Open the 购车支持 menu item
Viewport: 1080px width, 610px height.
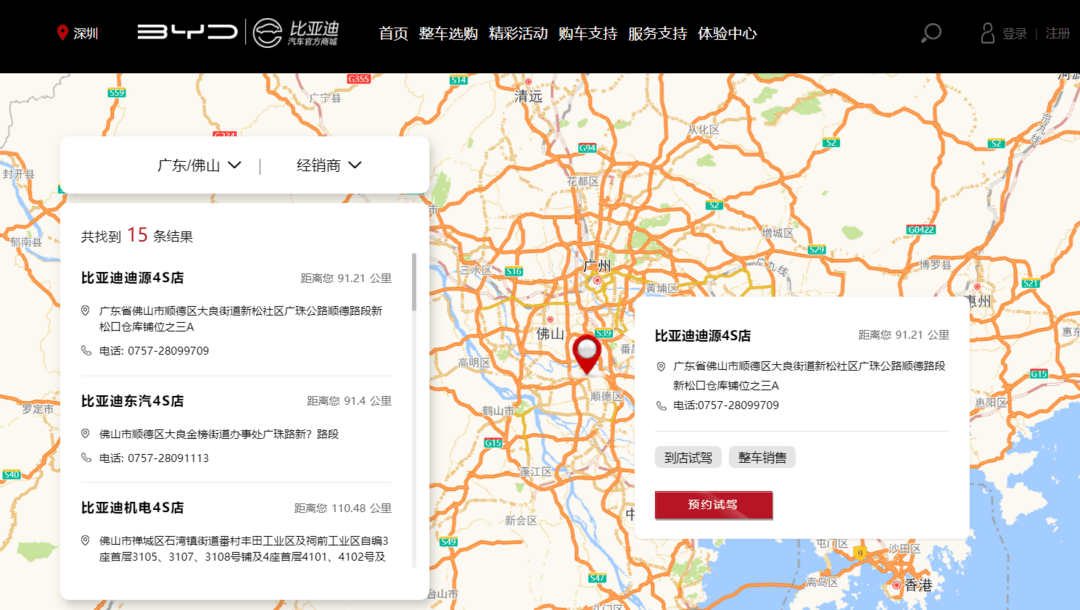coord(588,33)
